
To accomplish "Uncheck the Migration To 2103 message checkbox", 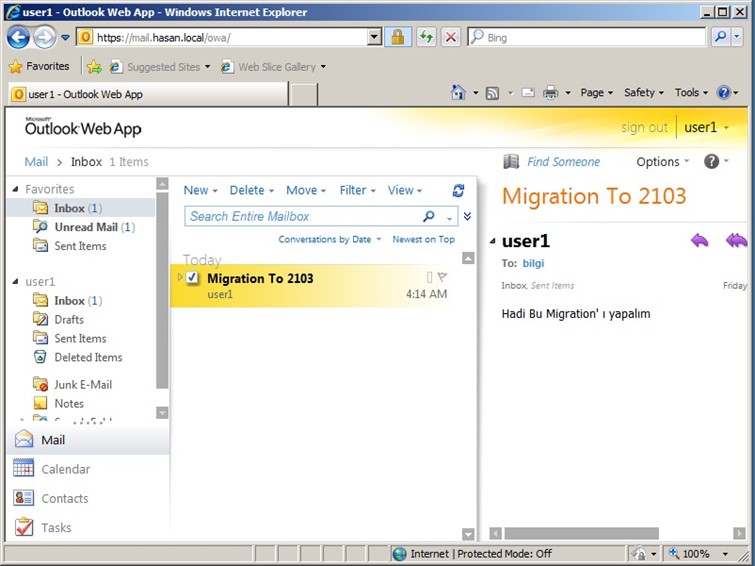I will [x=192, y=277].
